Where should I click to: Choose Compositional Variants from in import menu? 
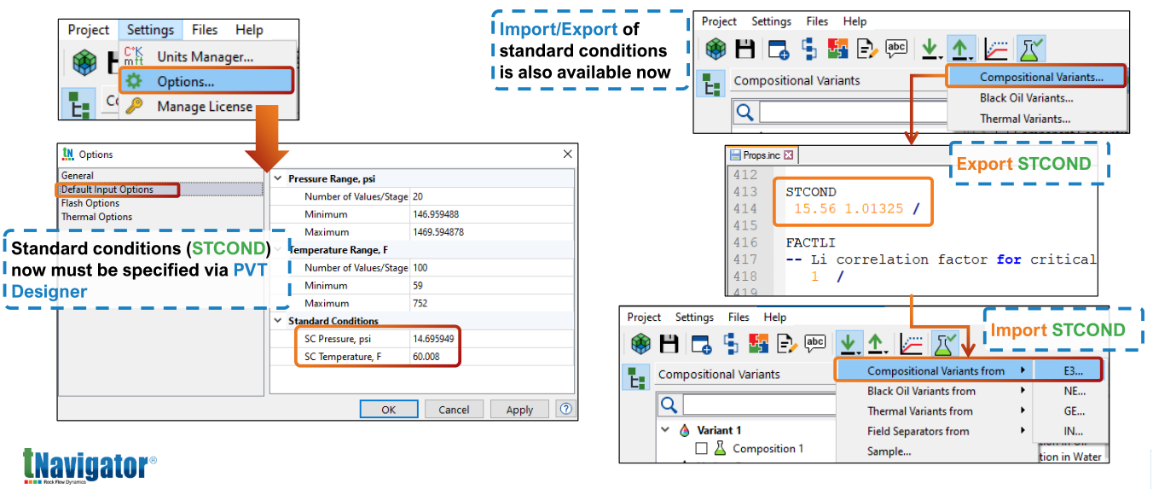click(935, 371)
